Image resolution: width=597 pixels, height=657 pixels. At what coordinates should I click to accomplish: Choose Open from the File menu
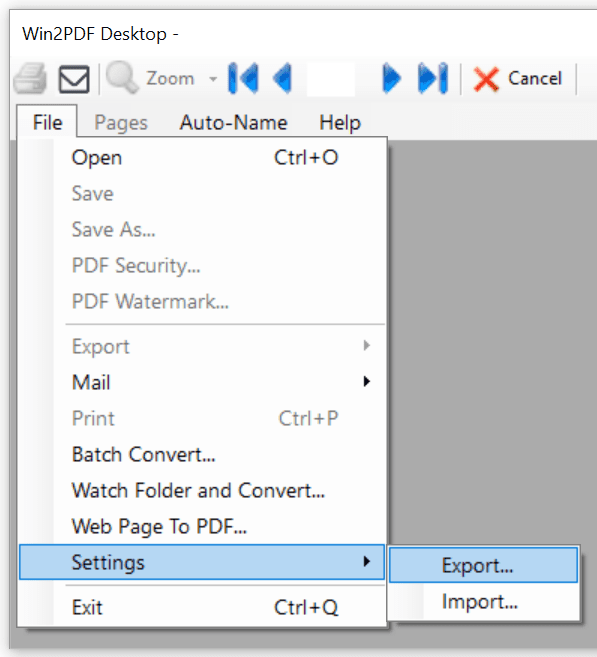[x=202, y=158]
